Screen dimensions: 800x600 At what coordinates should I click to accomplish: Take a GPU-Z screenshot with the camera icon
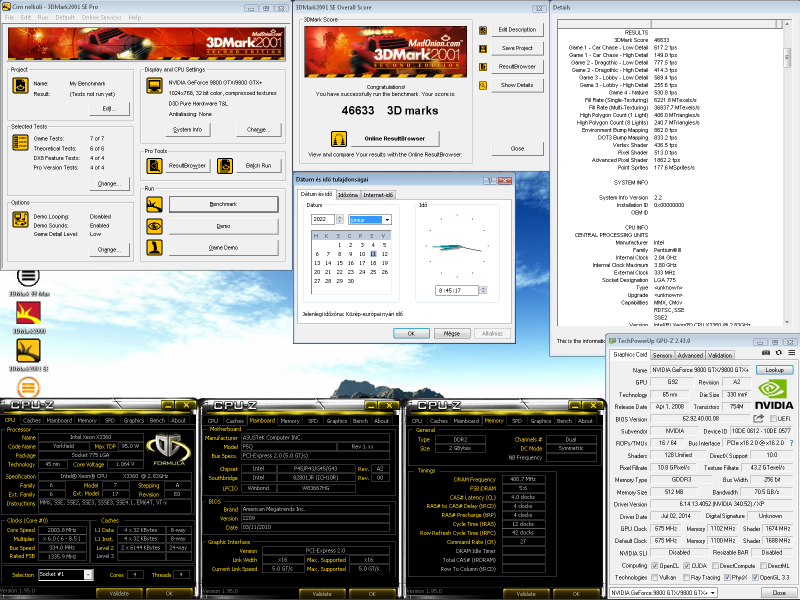pos(766,353)
